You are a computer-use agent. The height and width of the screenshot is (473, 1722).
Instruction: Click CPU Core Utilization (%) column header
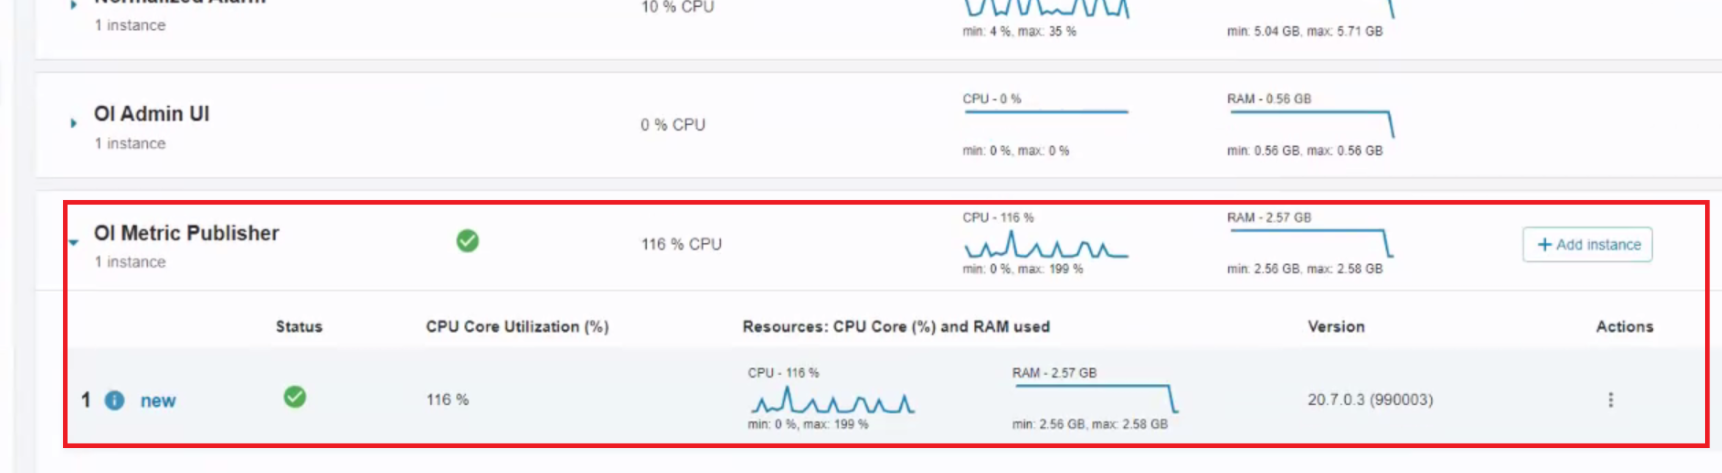(517, 326)
